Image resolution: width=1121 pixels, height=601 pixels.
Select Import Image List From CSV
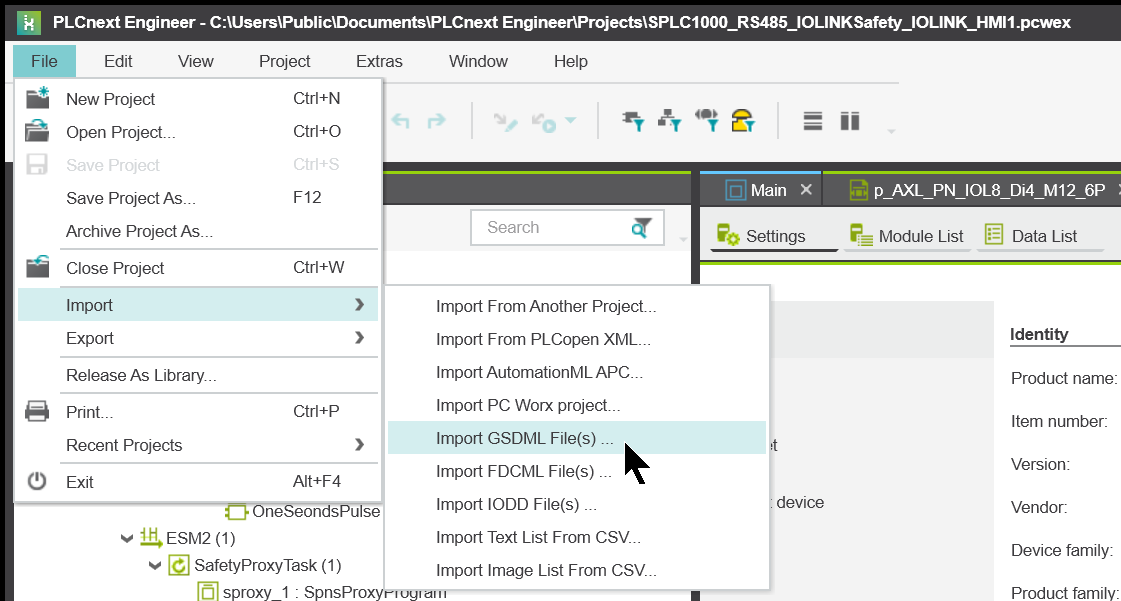(x=577, y=570)
